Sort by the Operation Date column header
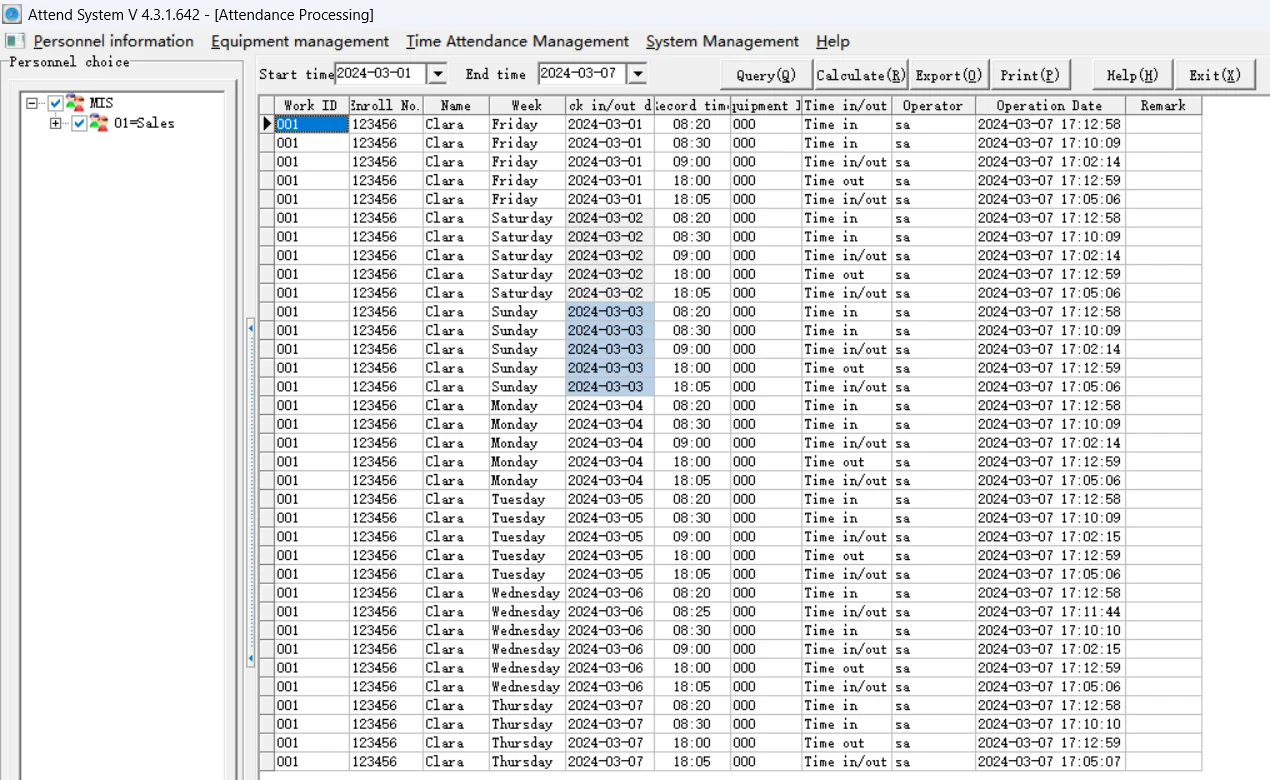Screen dimensions: 1270x780 [x=1050, y=105]
